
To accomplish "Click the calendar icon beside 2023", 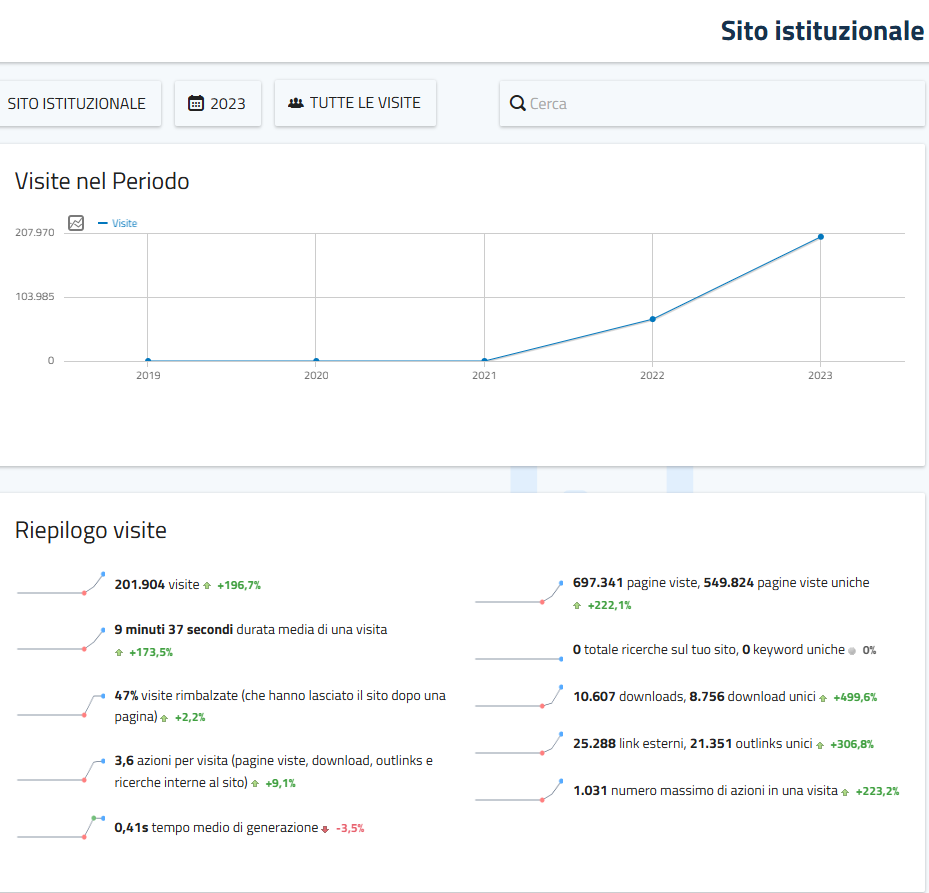I will 196,103.
